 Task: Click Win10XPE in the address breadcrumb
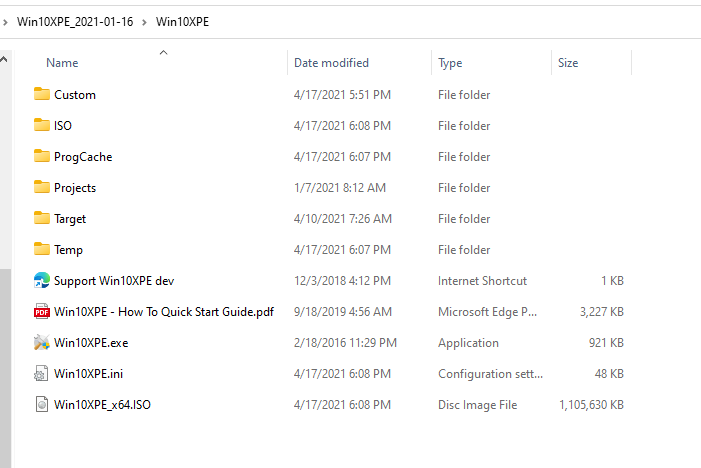point(182,22)
